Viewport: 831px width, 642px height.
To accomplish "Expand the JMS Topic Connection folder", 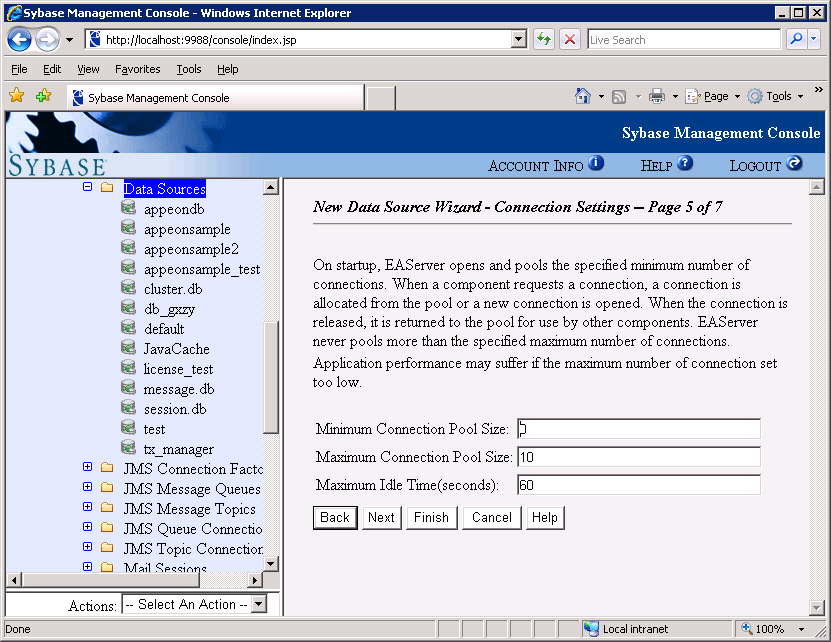I will pyautogui.click(x=87, y=547).
